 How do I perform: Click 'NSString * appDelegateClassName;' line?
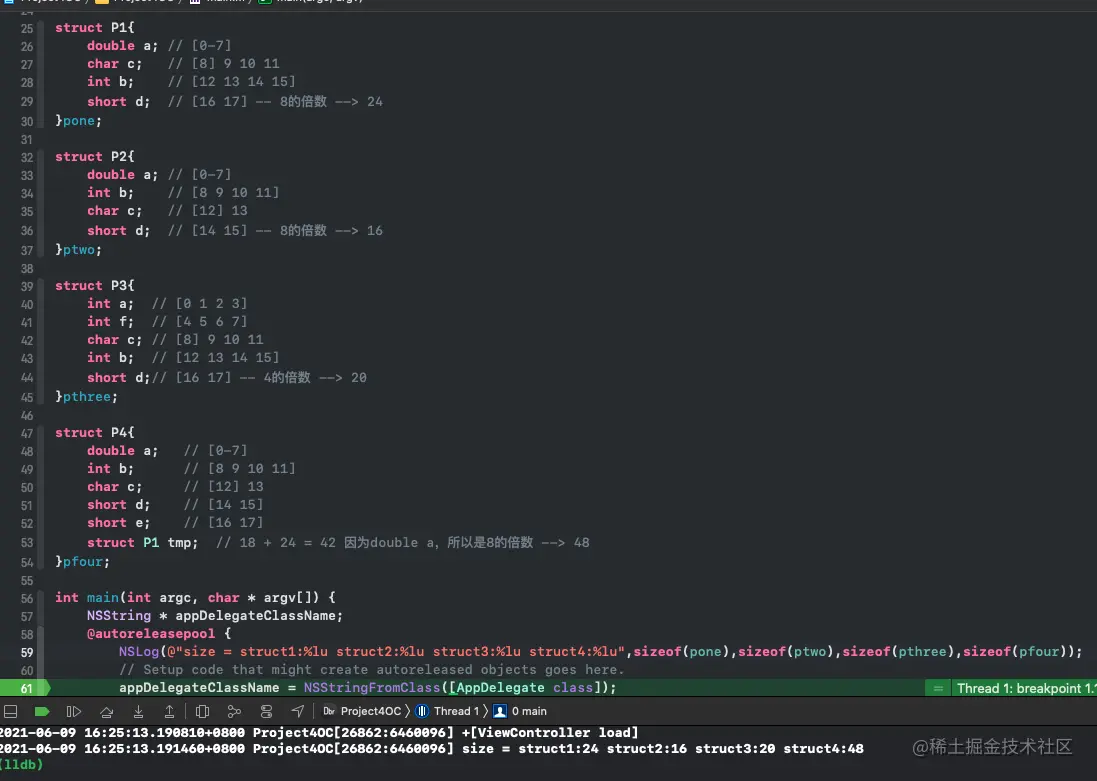pyautogui.click(x=215, y=615)
